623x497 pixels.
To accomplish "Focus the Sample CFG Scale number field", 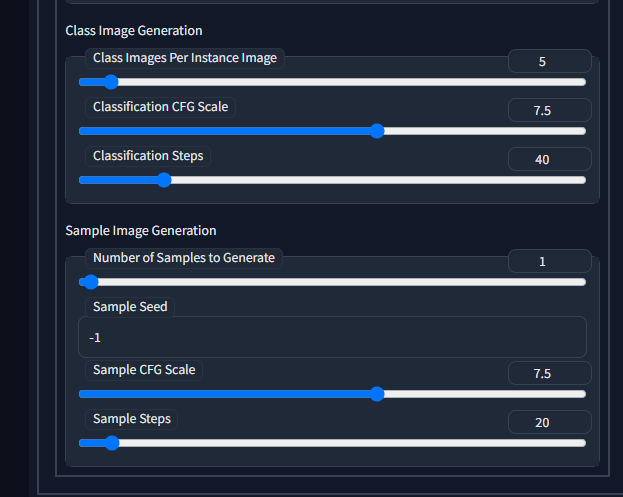I will tap(549, 373).
